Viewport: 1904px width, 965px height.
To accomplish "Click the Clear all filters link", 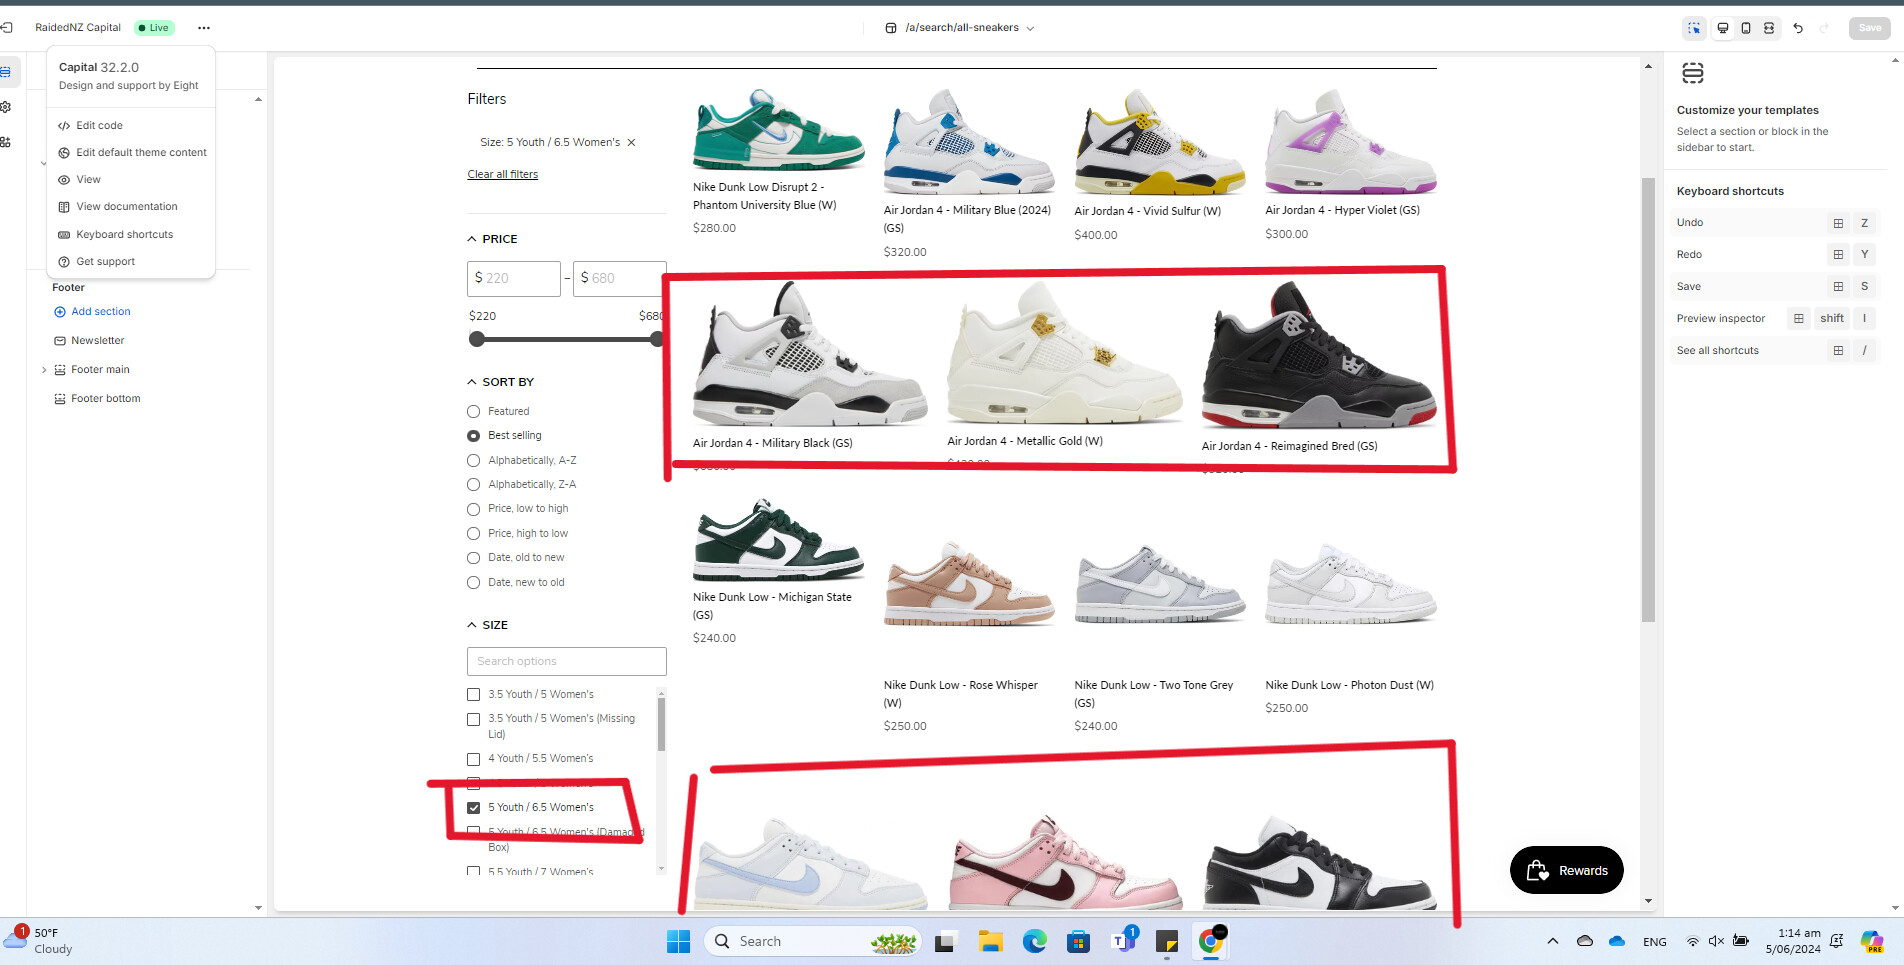I will [502, 175].
